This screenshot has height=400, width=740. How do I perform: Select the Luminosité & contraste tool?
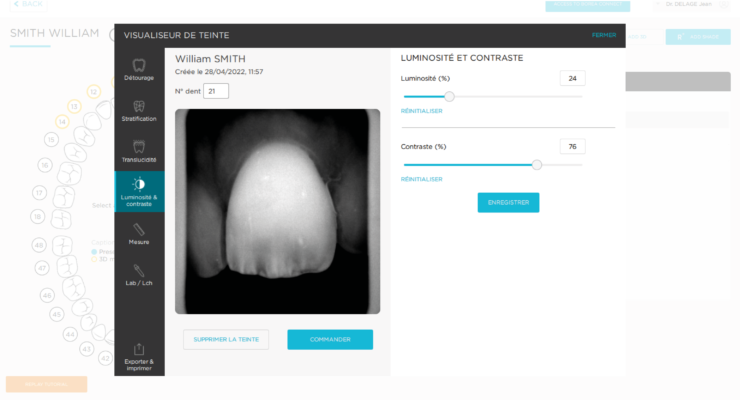(x=139, y=192)
